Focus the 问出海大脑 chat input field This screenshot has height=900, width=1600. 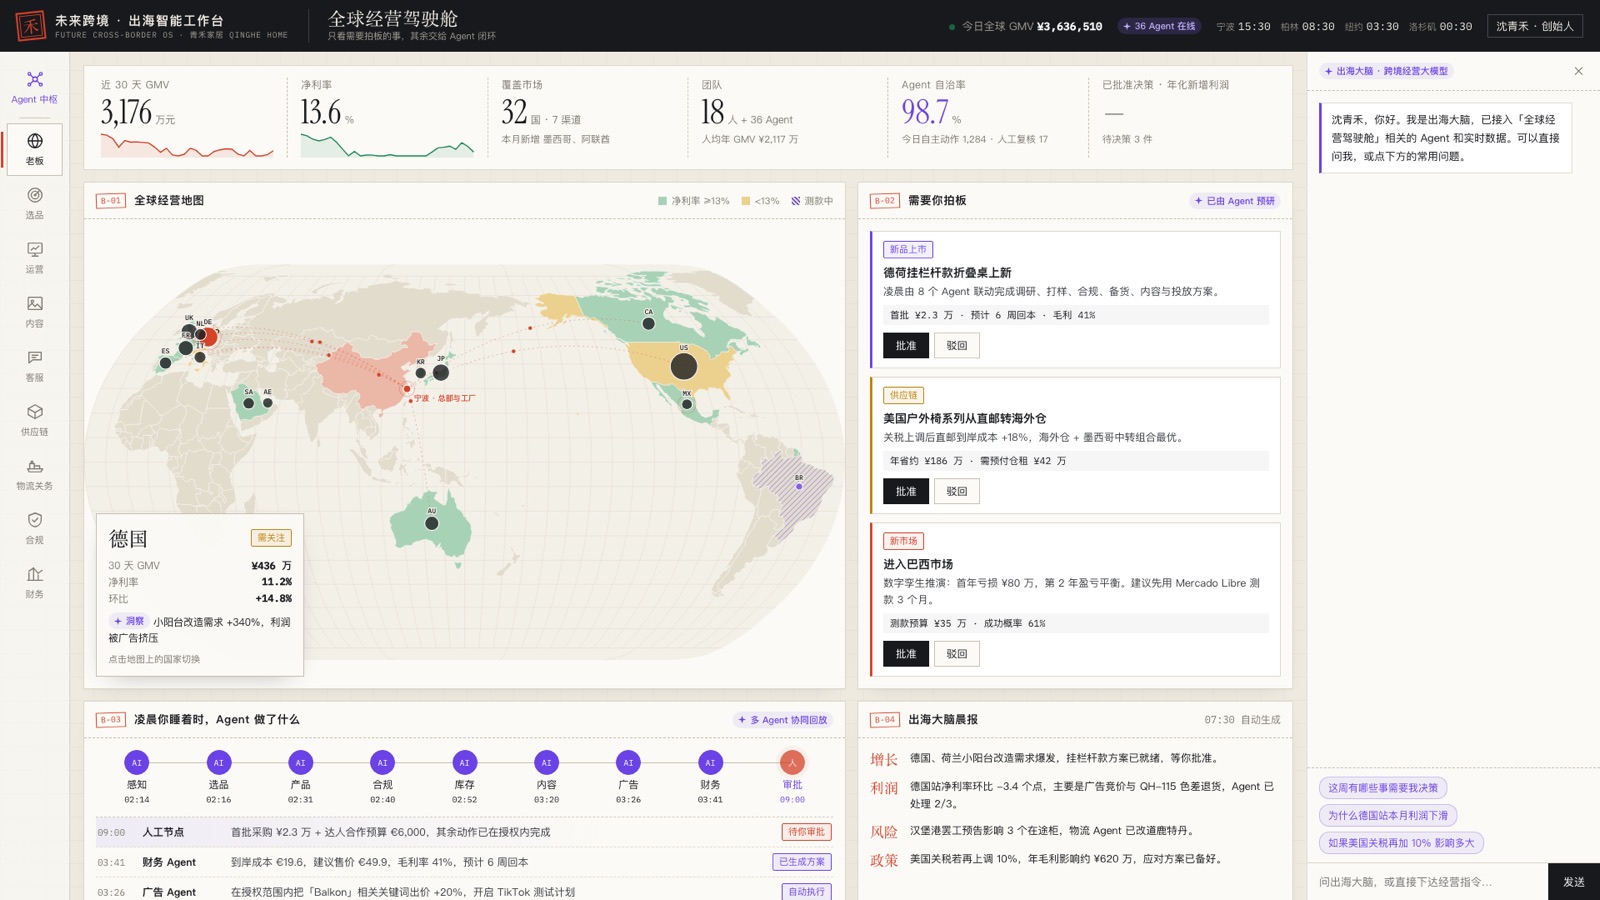click(x=1428, y=882)
